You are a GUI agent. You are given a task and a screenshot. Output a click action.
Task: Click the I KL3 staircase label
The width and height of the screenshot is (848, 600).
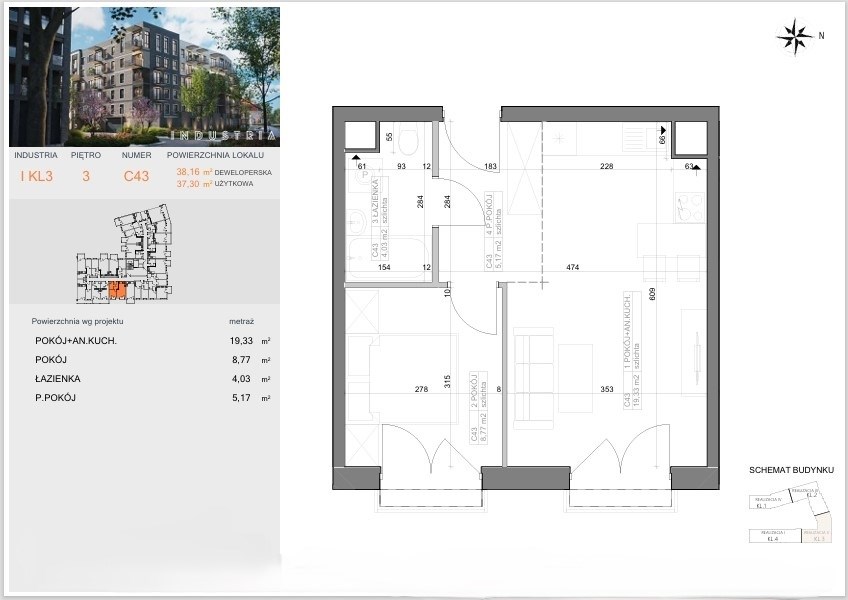(38, 178)
